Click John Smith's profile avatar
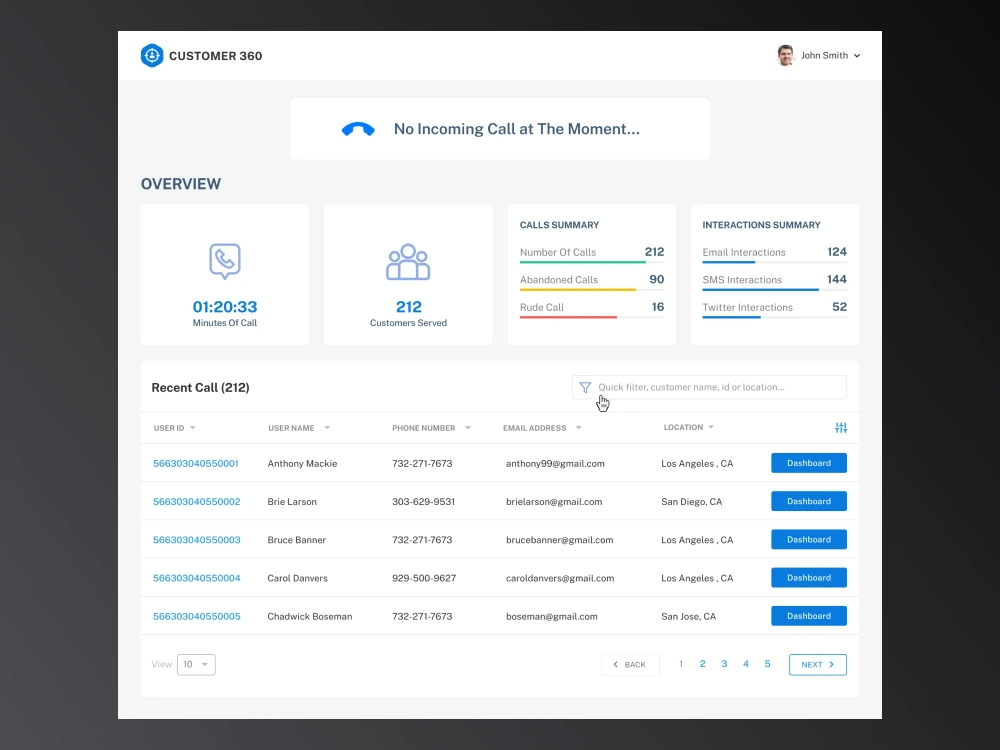Screen dimensions: 1000x750 point(786,55)
